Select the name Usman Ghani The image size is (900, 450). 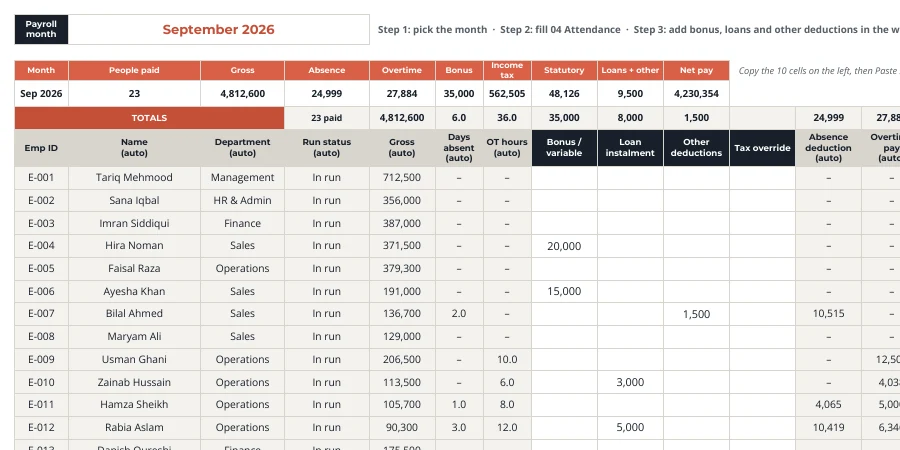coord(134,360)
